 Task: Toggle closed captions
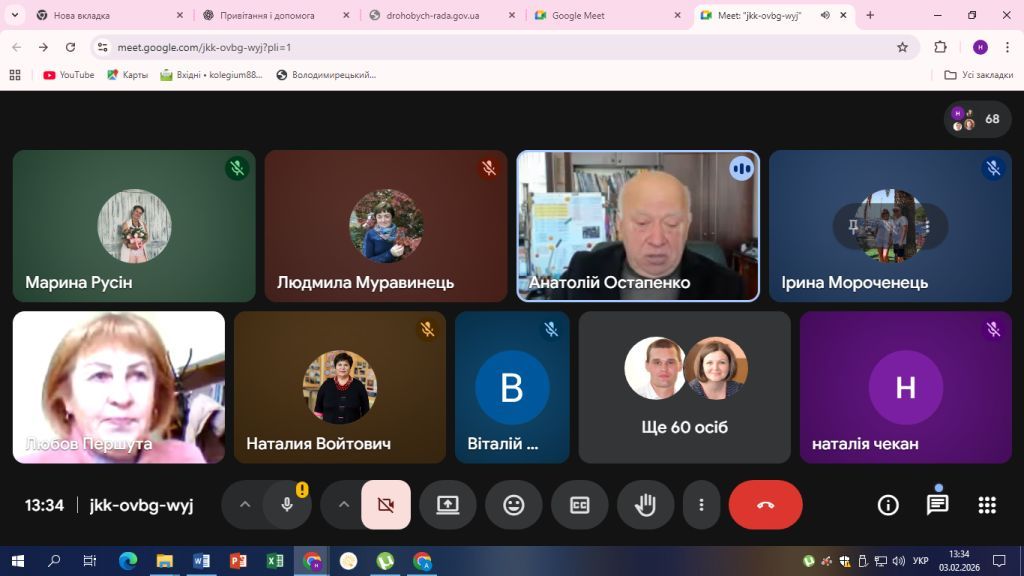(x=579, y=505)
